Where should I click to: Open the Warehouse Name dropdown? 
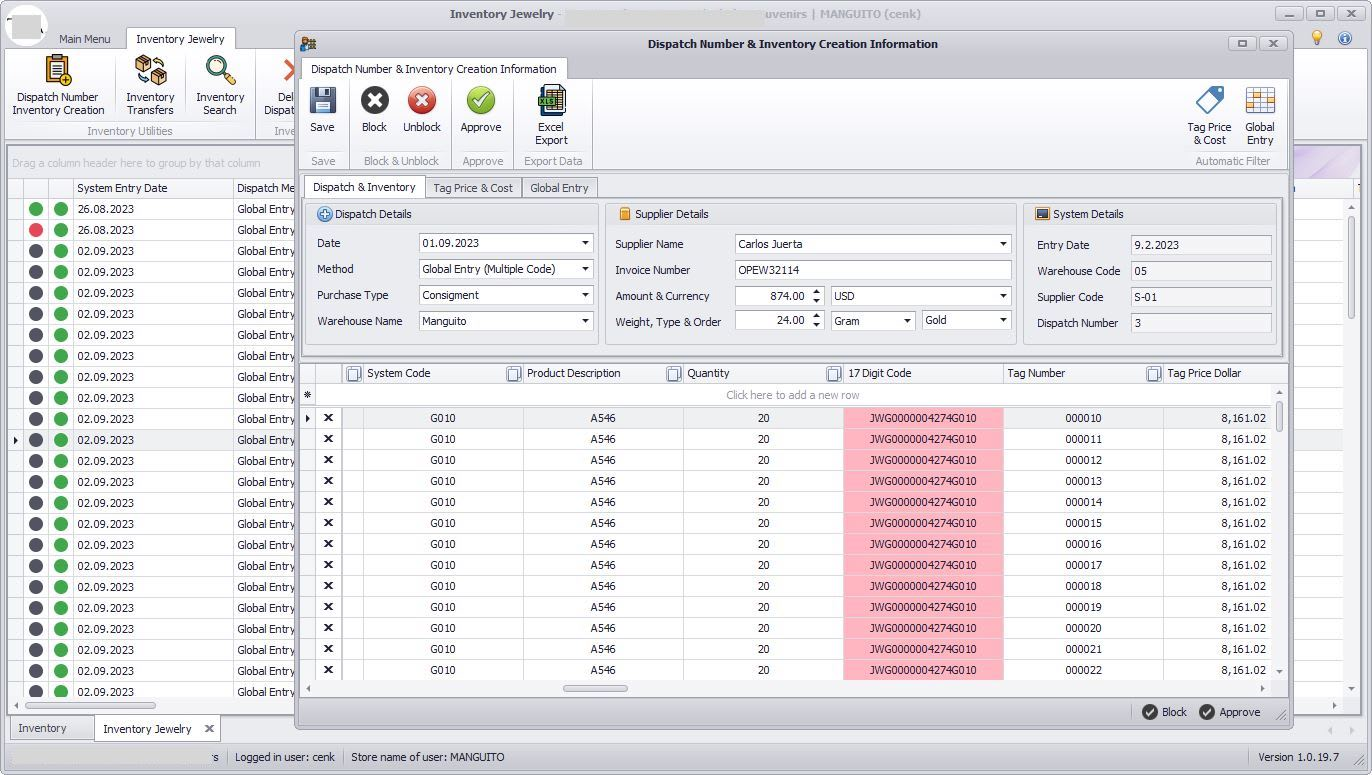click(585, 321)
